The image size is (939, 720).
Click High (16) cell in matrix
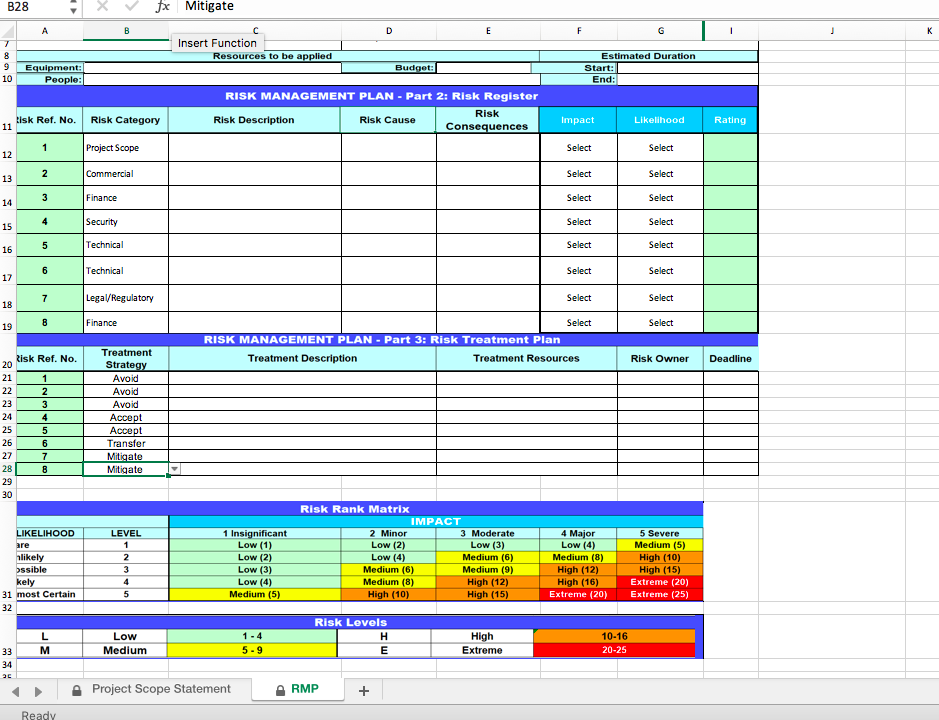(x=578, y=582)
